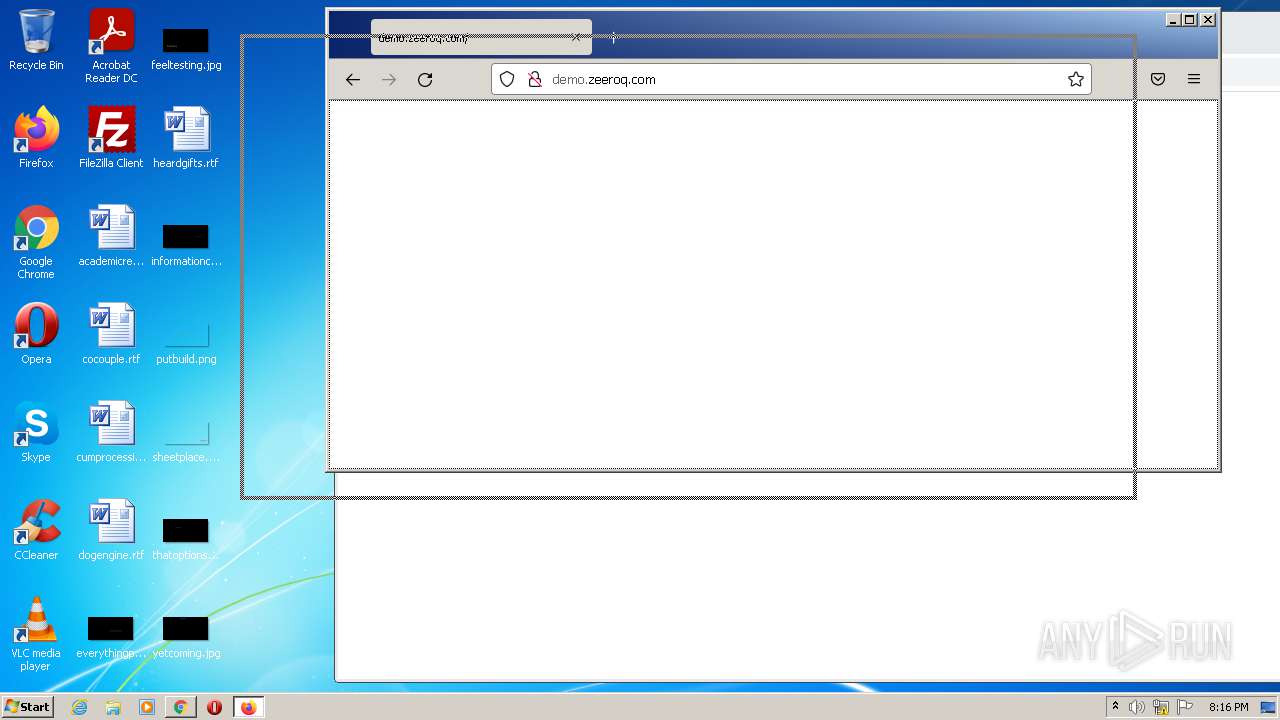Focus the address bar showing demo.zeeroq.com

[791, 79]
